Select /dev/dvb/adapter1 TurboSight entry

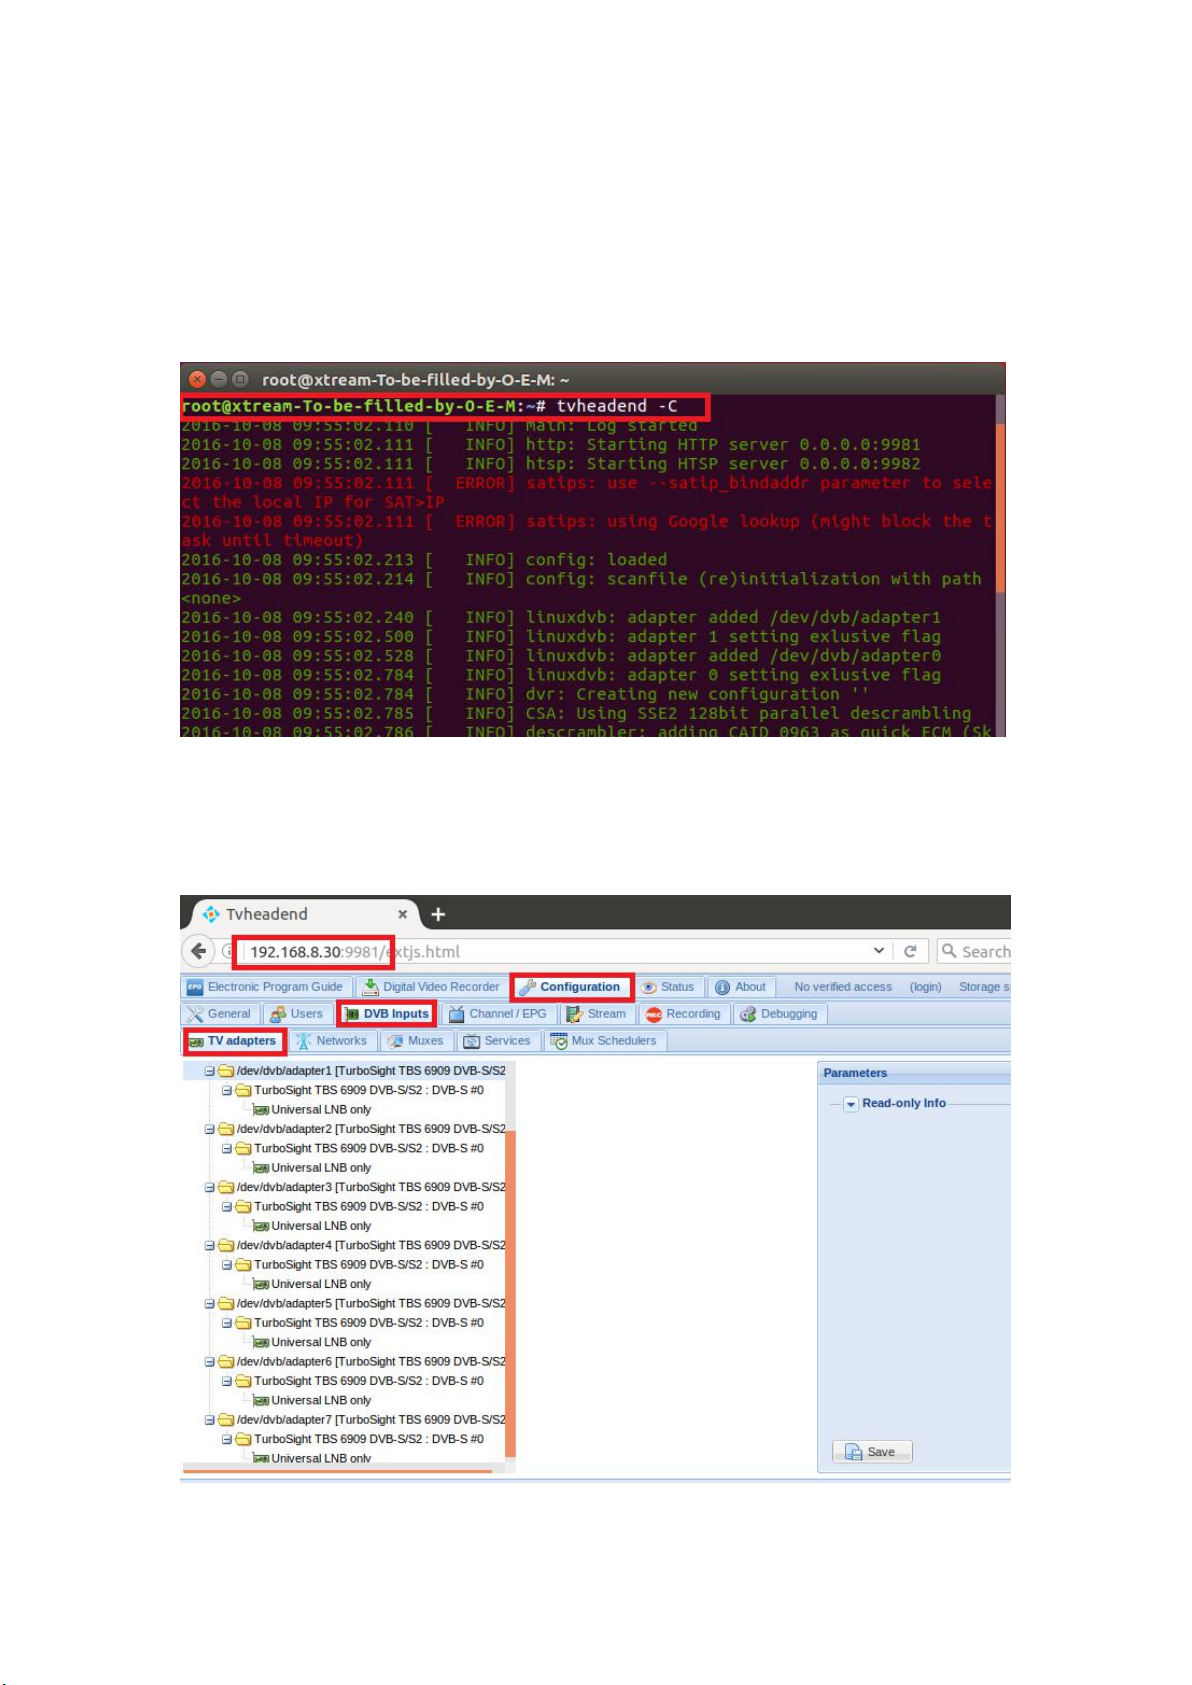[371, 1071]
